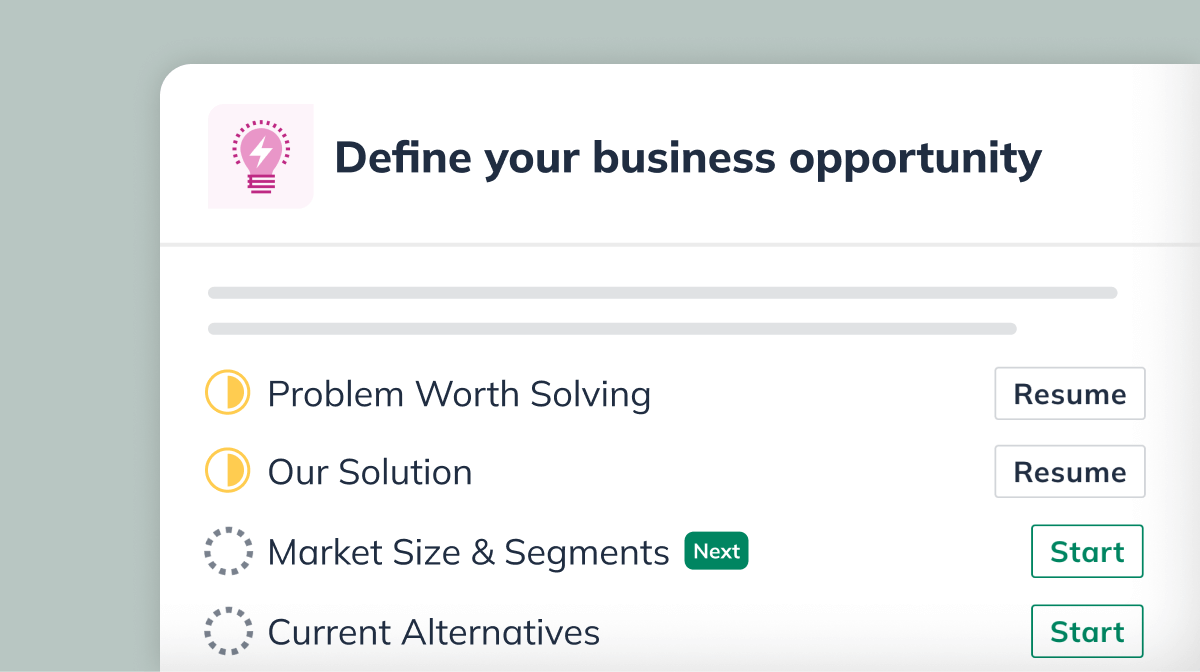Start the Current Alternatives section

coord(1087,631)
